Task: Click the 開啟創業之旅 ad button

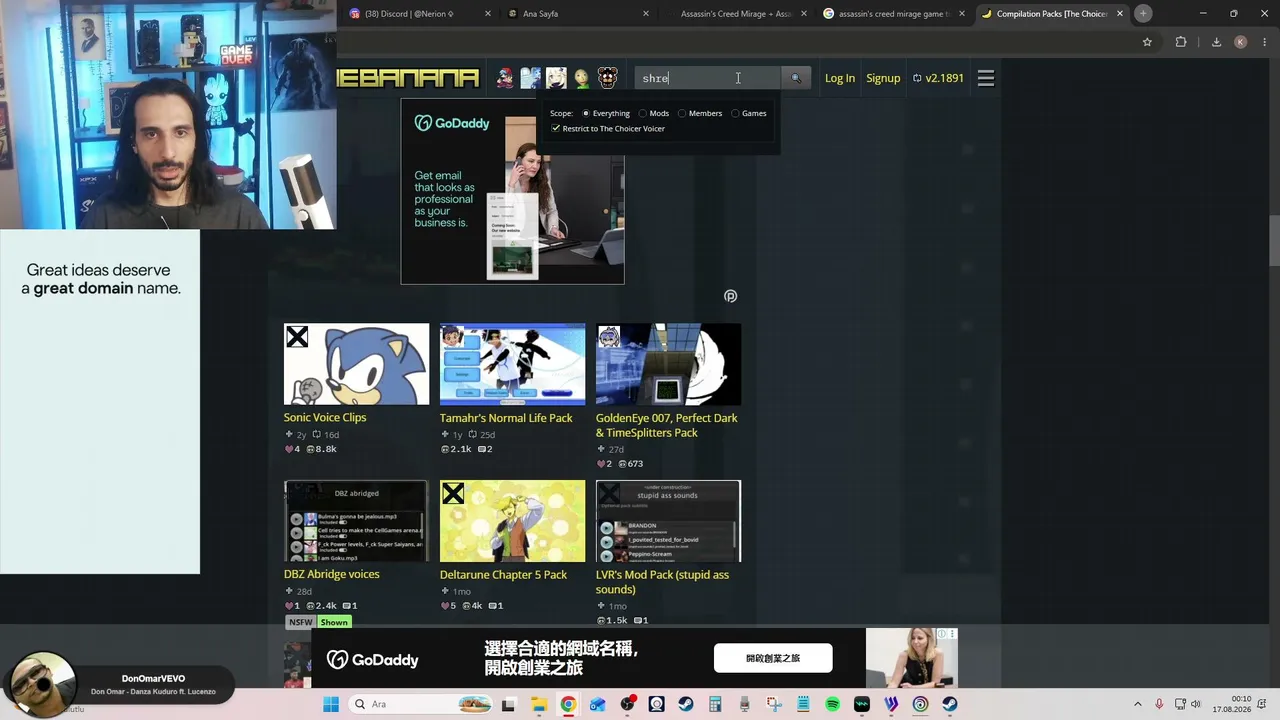Action: coord(773,658)
